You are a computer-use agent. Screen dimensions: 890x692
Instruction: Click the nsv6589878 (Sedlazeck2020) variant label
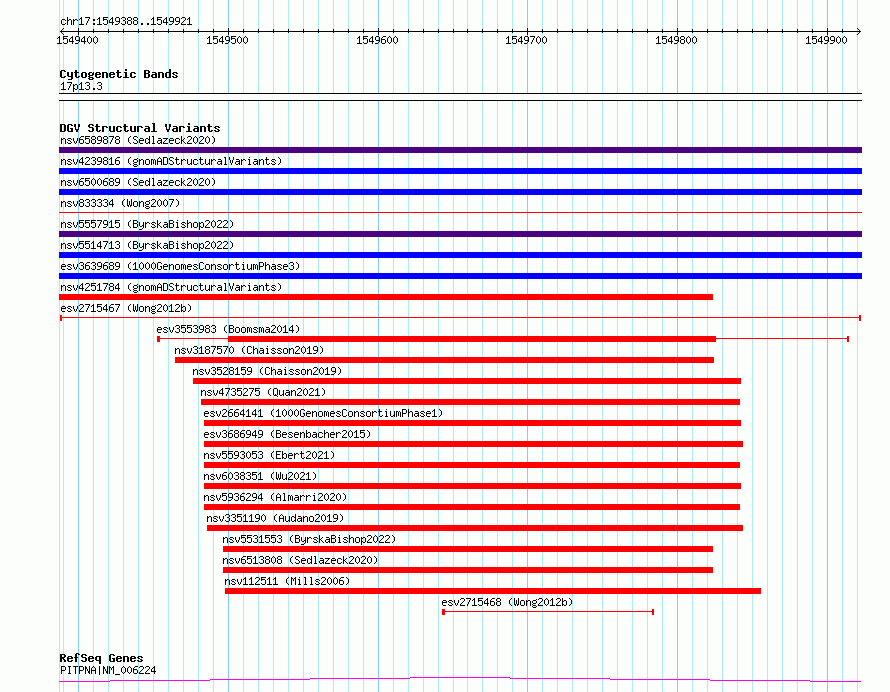tap(138, 140)
